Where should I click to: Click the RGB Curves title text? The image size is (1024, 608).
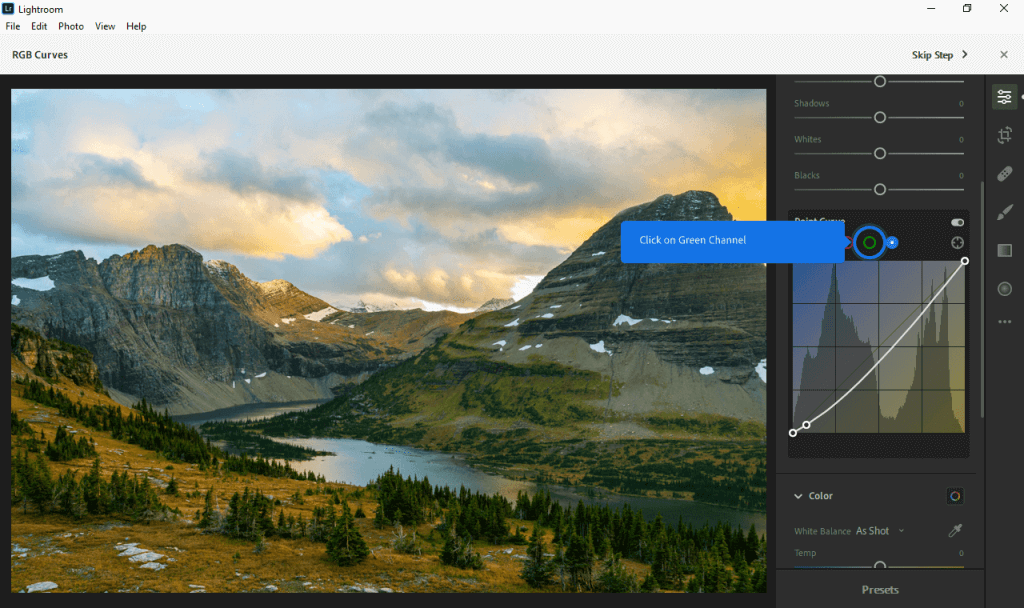coord(40,55)
